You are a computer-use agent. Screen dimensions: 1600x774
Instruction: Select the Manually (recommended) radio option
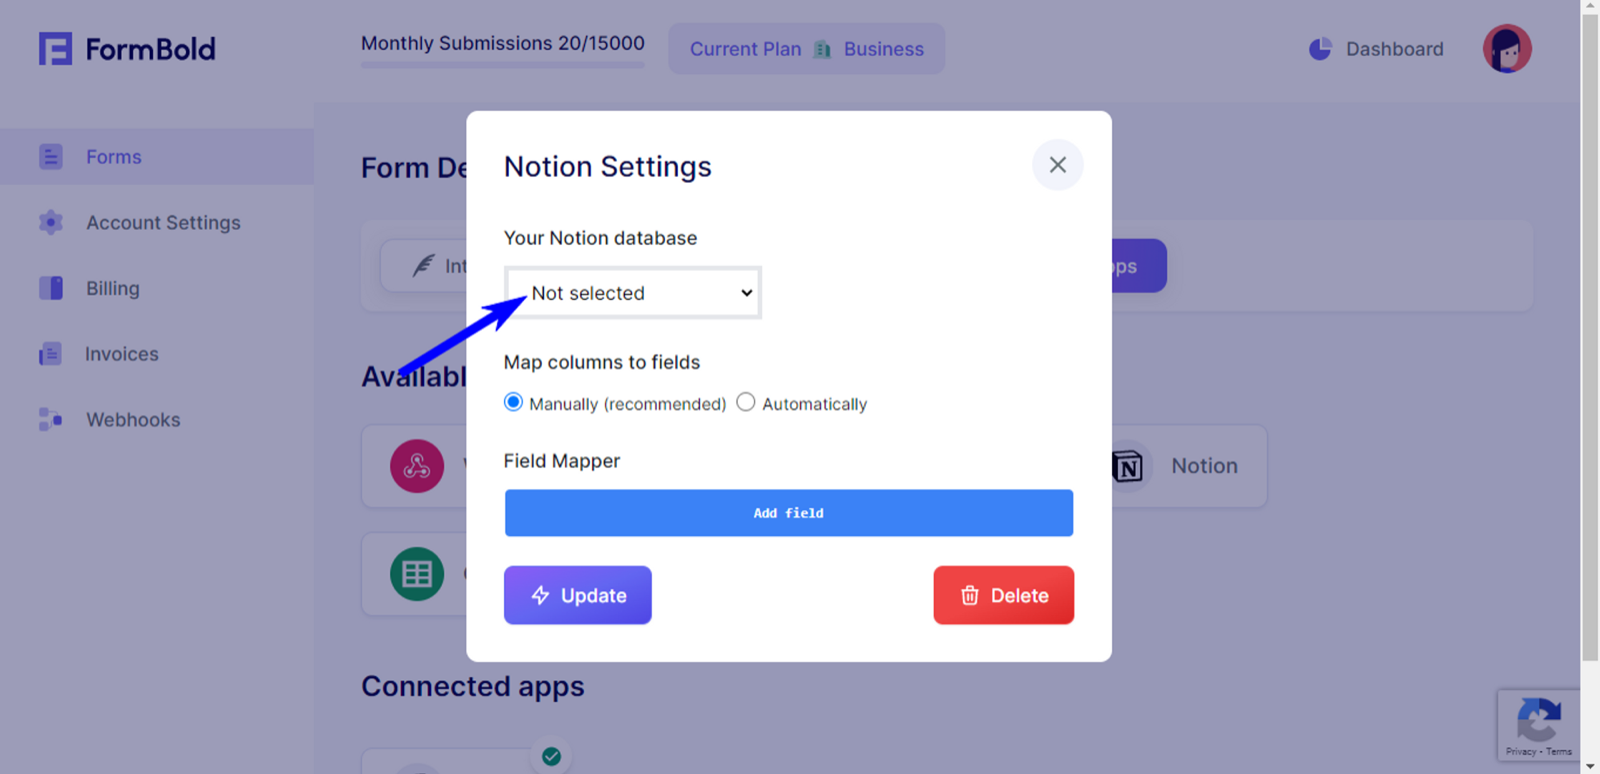[x=513, y=402]
